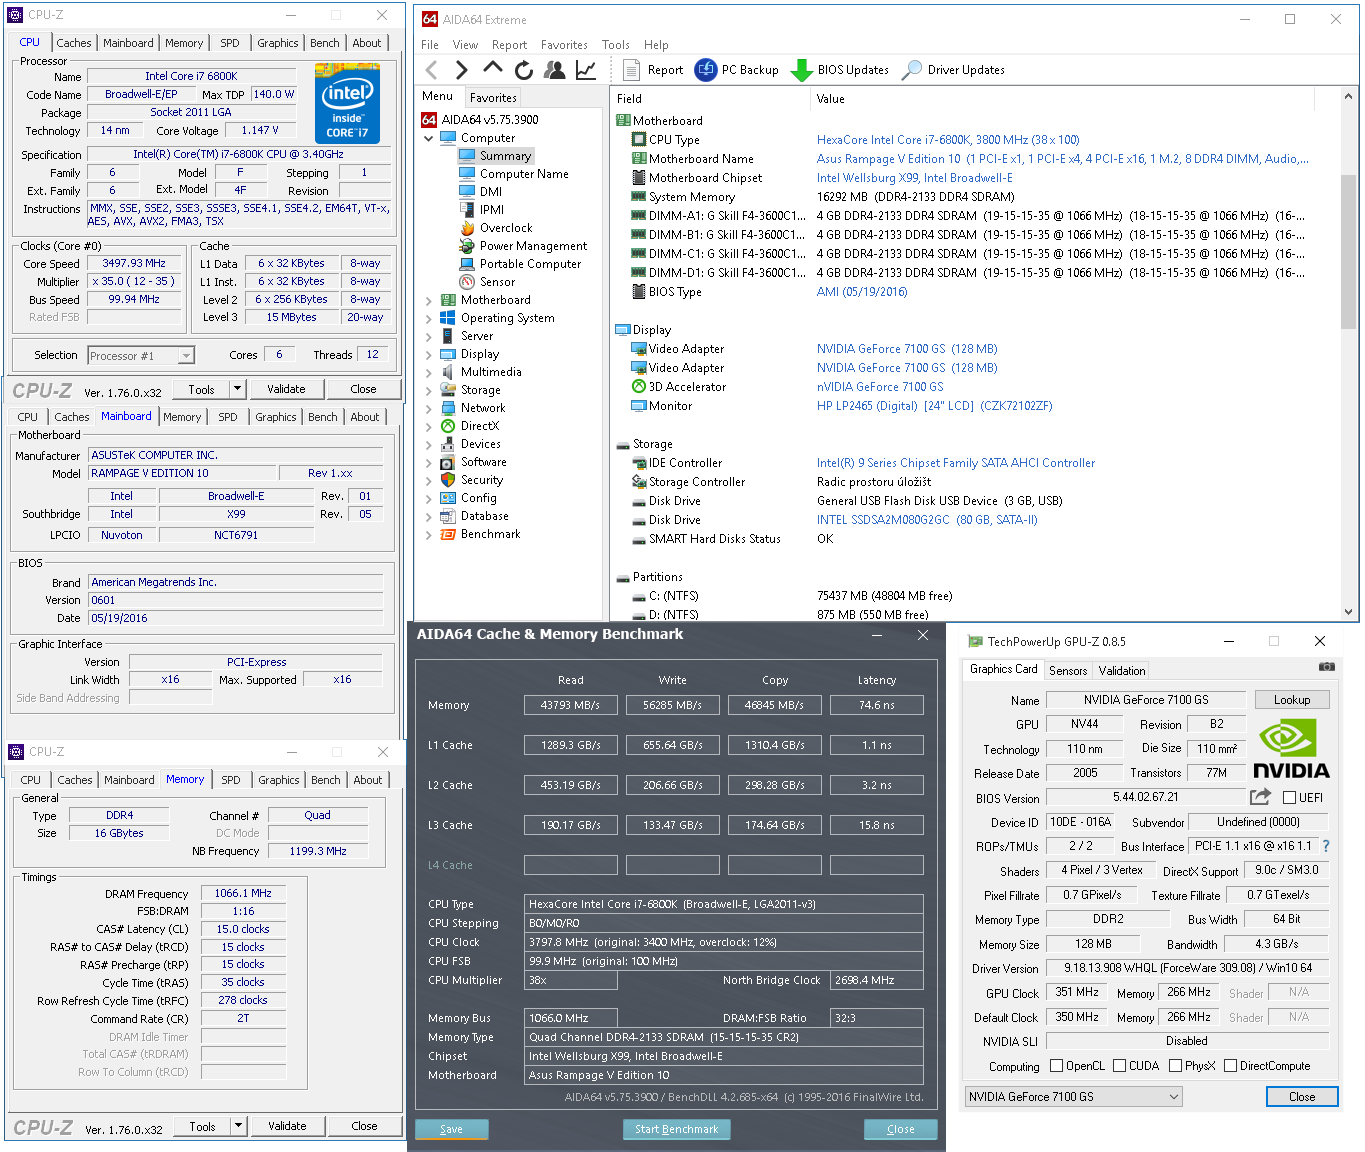Image resolution: width=1365 pixels, height=1152 pixels.
Task: Click the Intel Core i7 logo in CPU-Z
Action: click(347, 103)
